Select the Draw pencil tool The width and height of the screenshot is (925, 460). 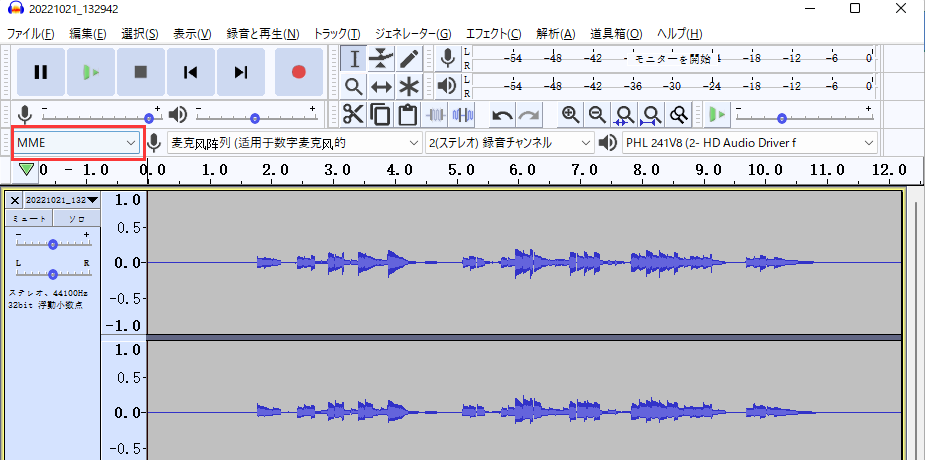[x=409, y=59]
